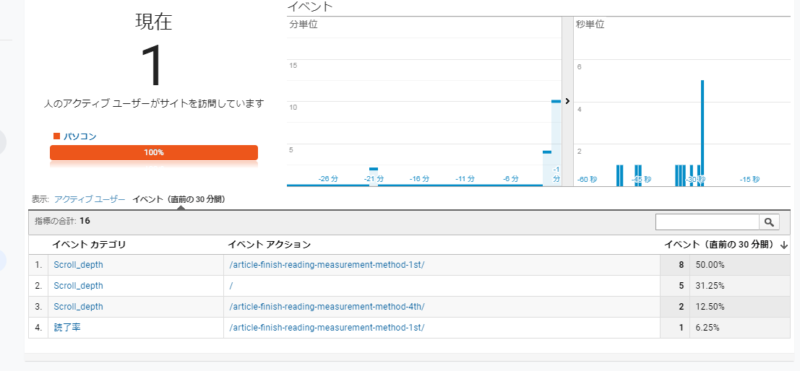Click the 31.25% value in row 2

pyautogui.click(x=709, y=286)
